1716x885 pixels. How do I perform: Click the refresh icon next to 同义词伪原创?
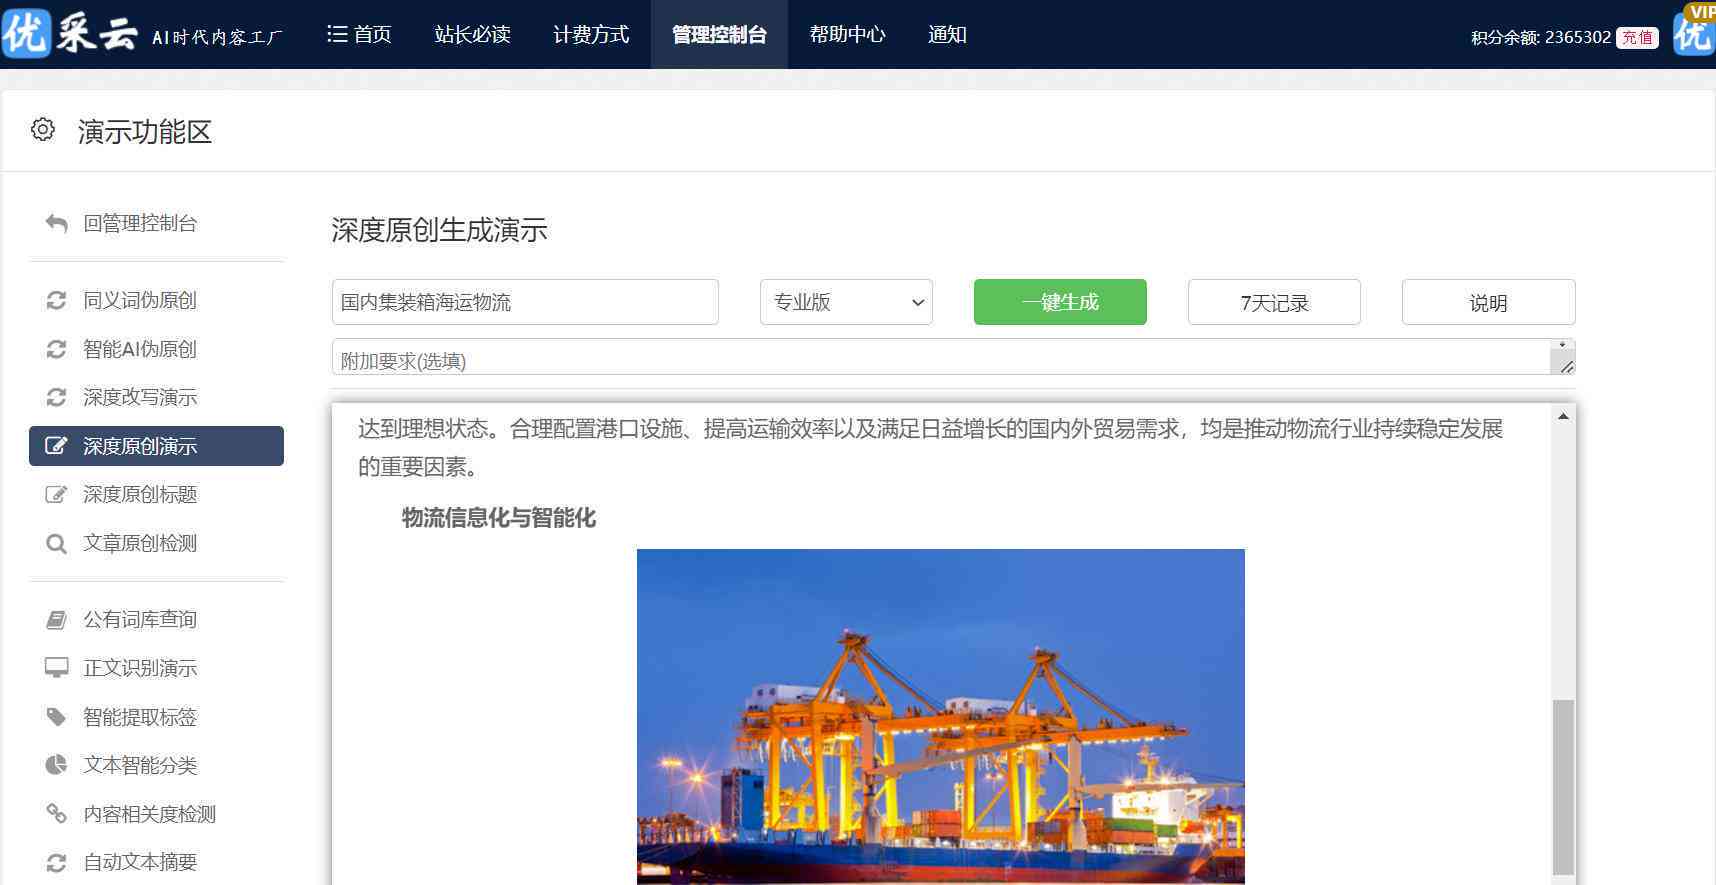point(56,301)
